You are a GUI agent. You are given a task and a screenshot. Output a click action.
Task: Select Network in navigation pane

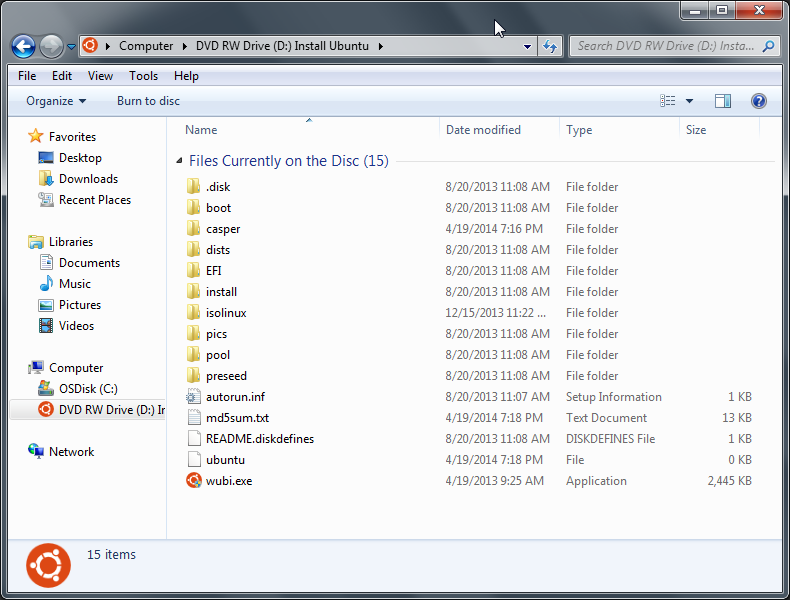click(x=71, y=452)
